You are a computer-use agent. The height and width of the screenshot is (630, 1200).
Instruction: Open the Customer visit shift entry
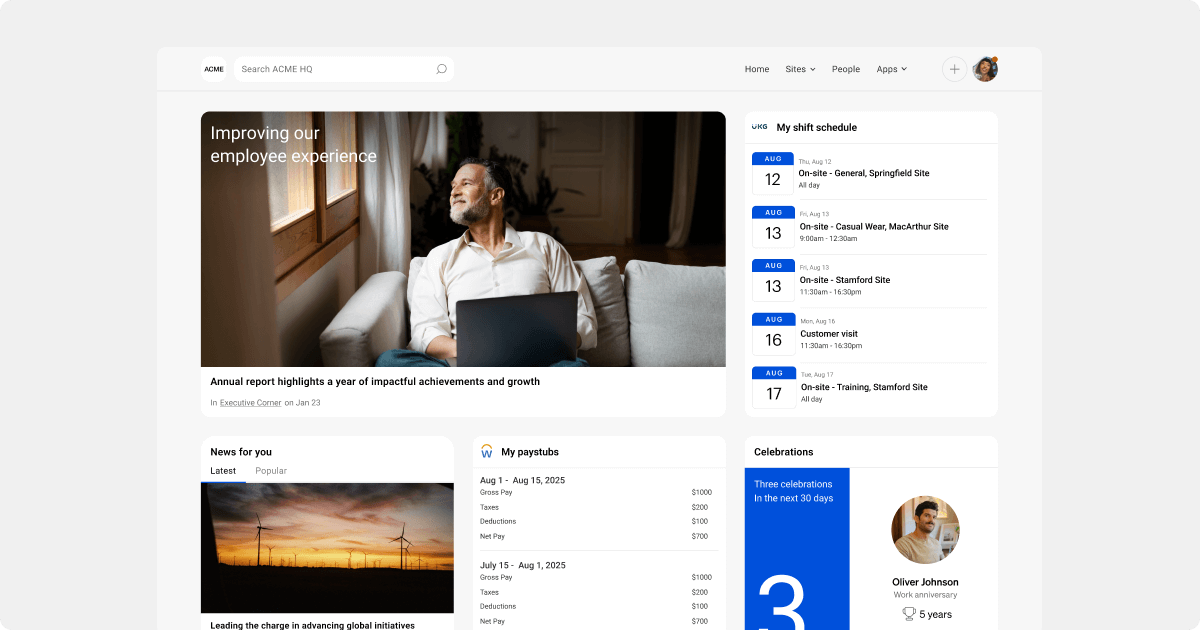(x=829, y=334)
